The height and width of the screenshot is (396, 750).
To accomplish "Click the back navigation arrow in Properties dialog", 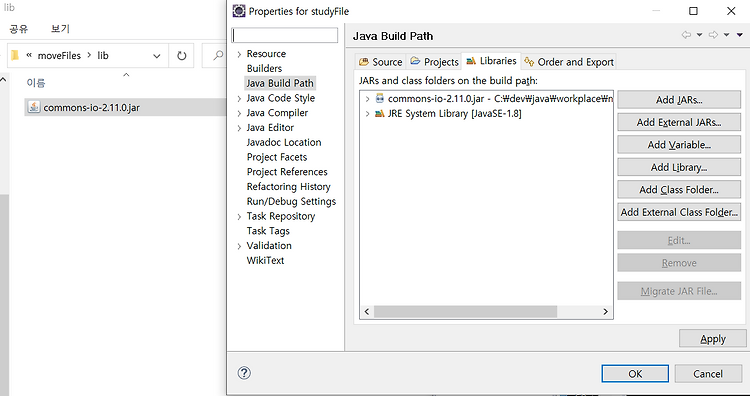I will click(x=686, y=35).
